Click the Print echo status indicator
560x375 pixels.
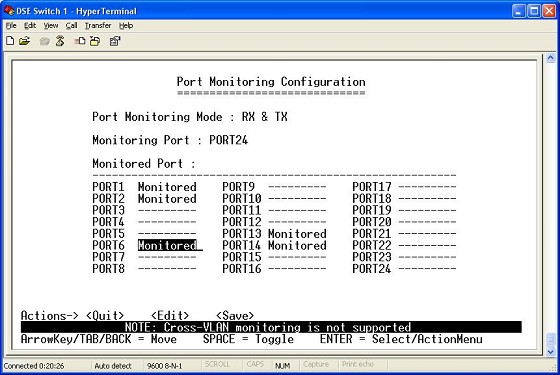[358, 364]
